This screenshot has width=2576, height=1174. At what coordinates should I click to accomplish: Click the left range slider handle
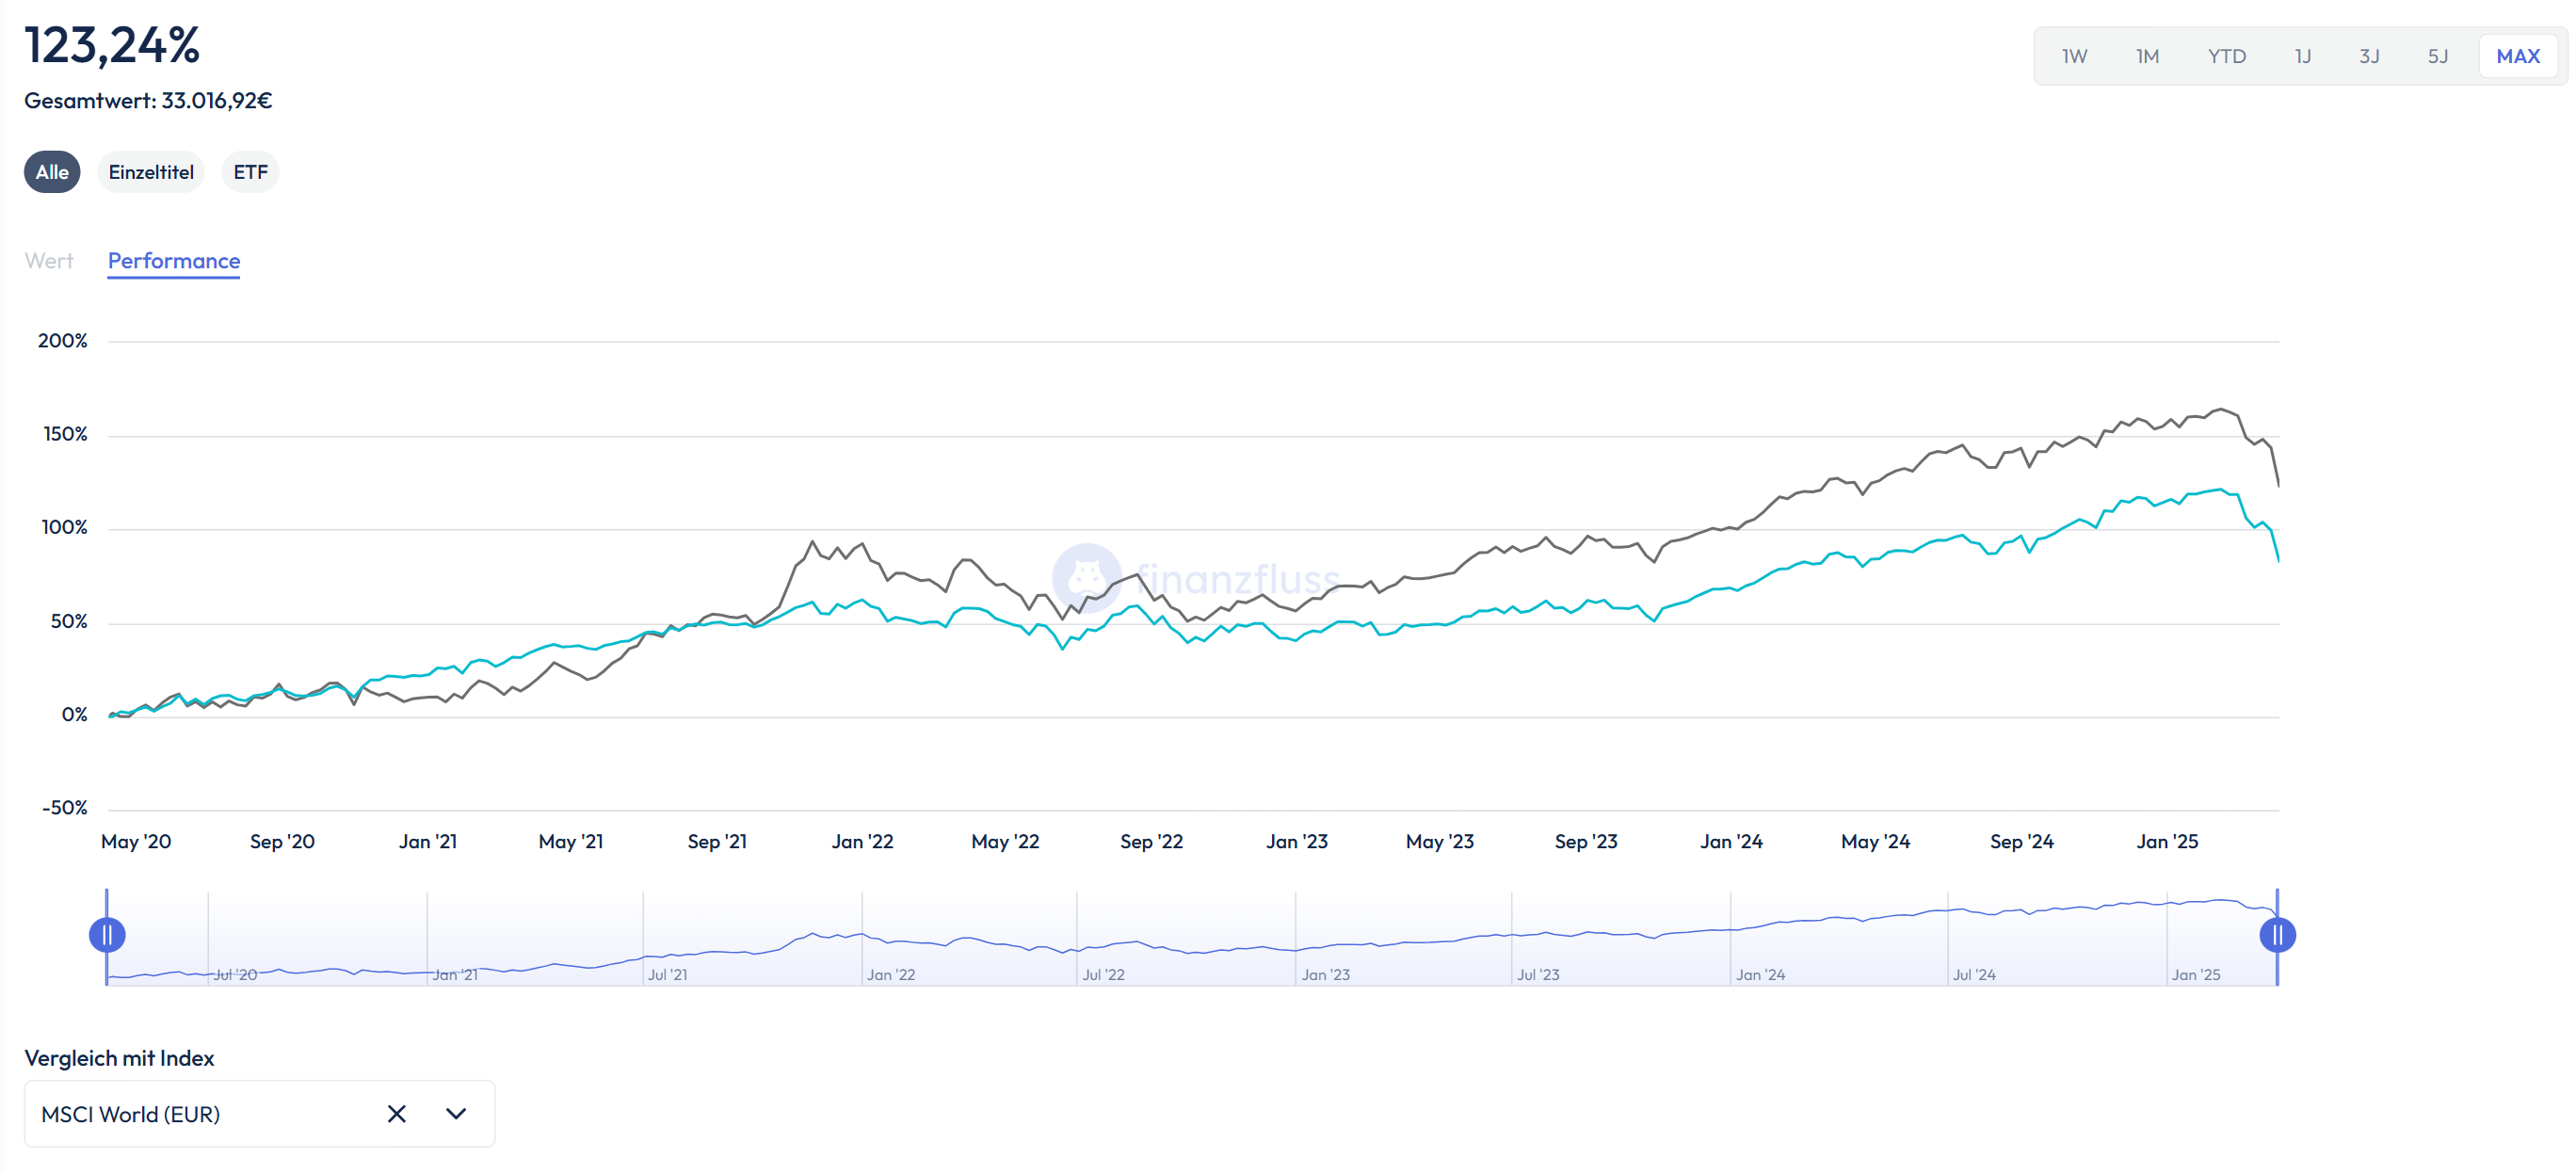[107, 934]
